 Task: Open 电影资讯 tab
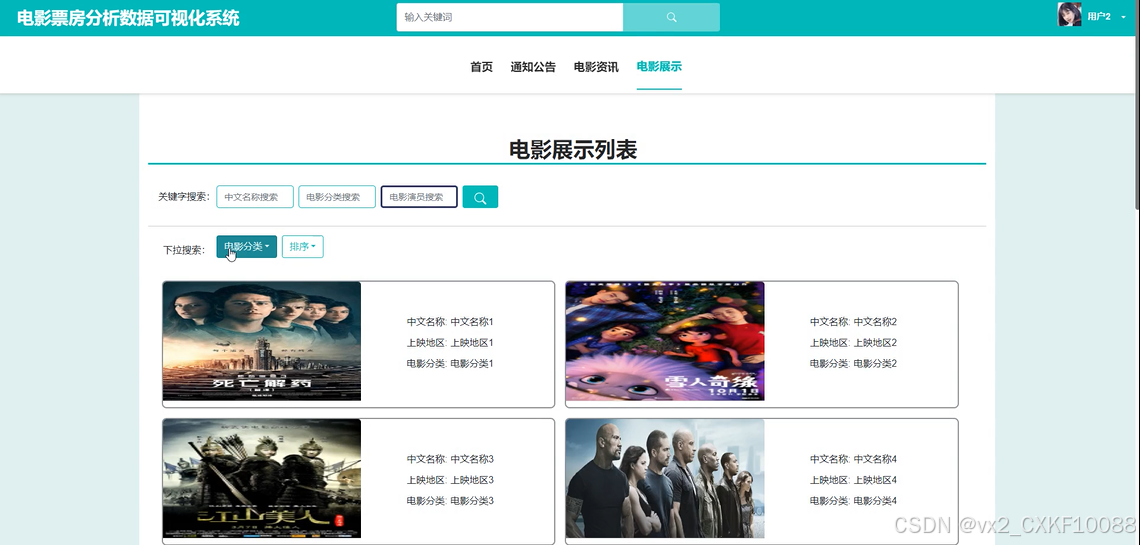tap(596, 67)
